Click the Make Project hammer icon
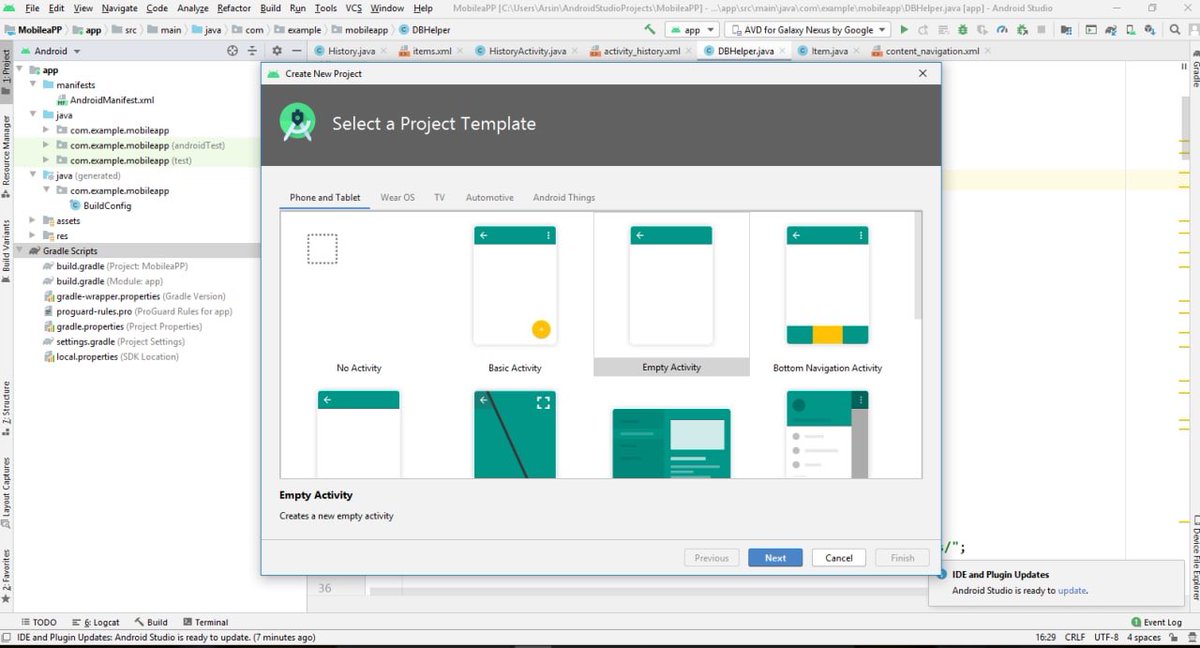1200x648 pixels. click(x=650, y=30)
